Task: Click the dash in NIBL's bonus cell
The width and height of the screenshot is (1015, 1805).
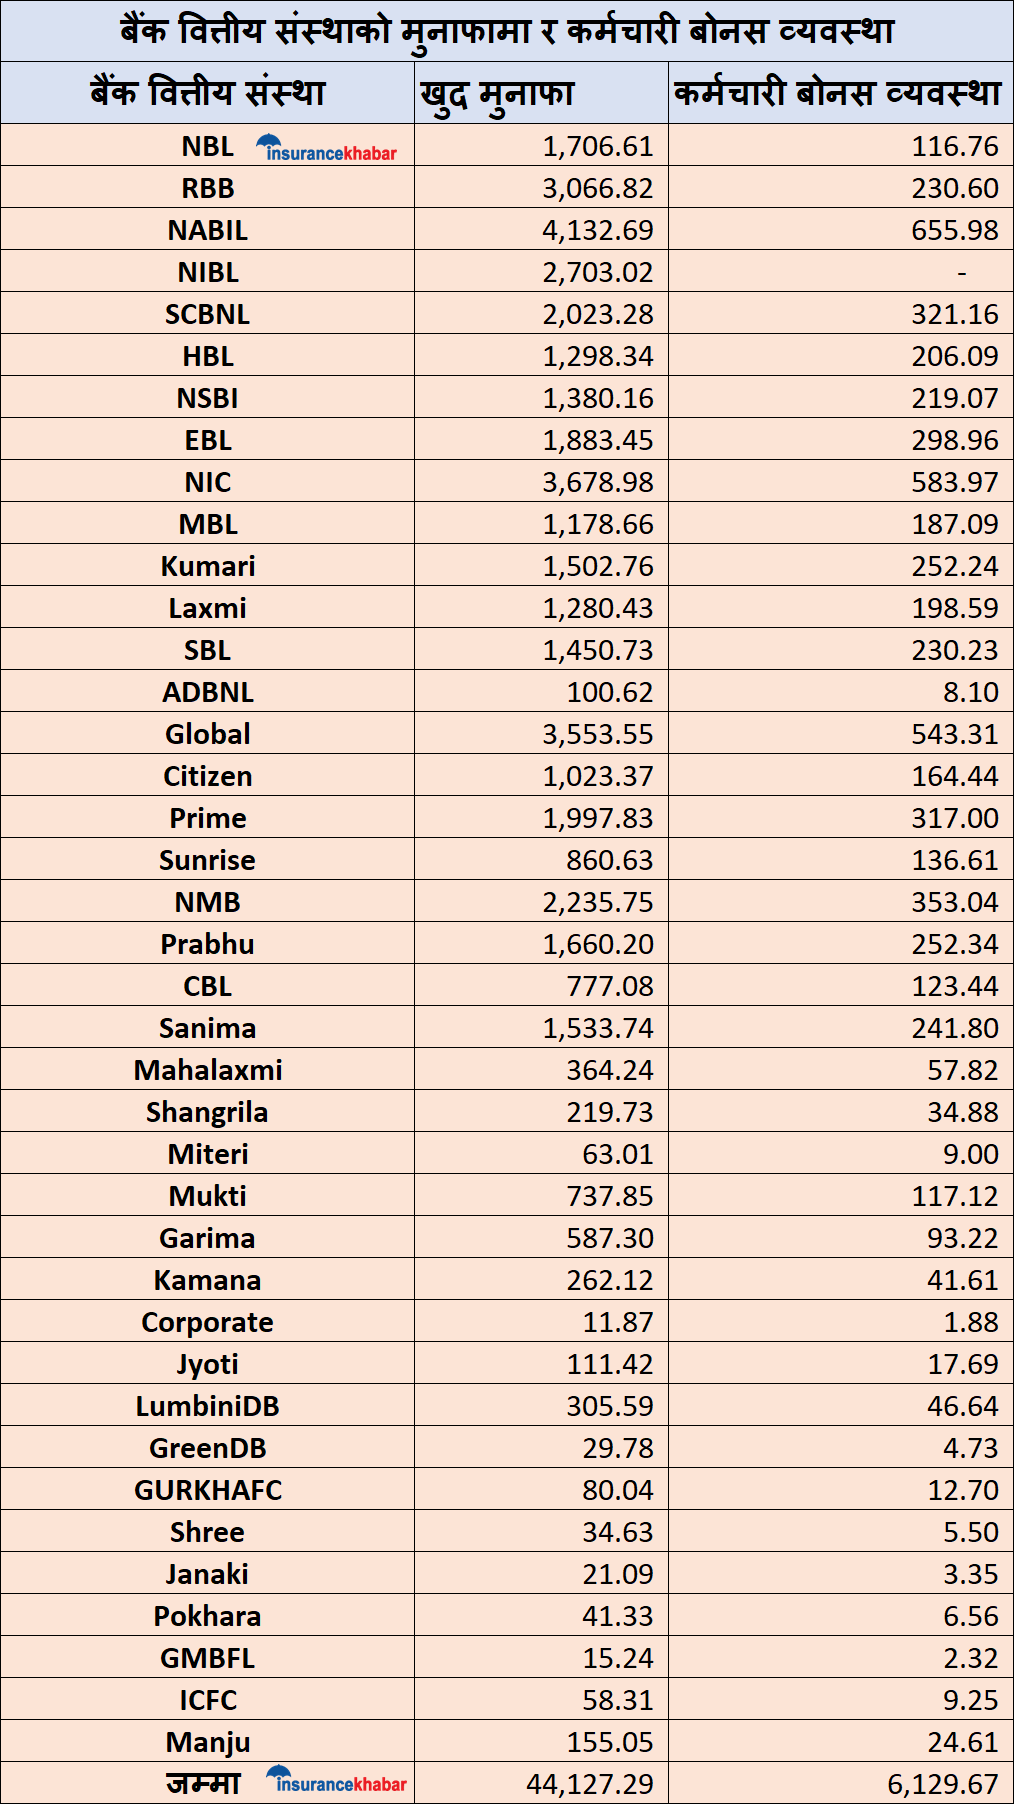Action: coord(961,272)
